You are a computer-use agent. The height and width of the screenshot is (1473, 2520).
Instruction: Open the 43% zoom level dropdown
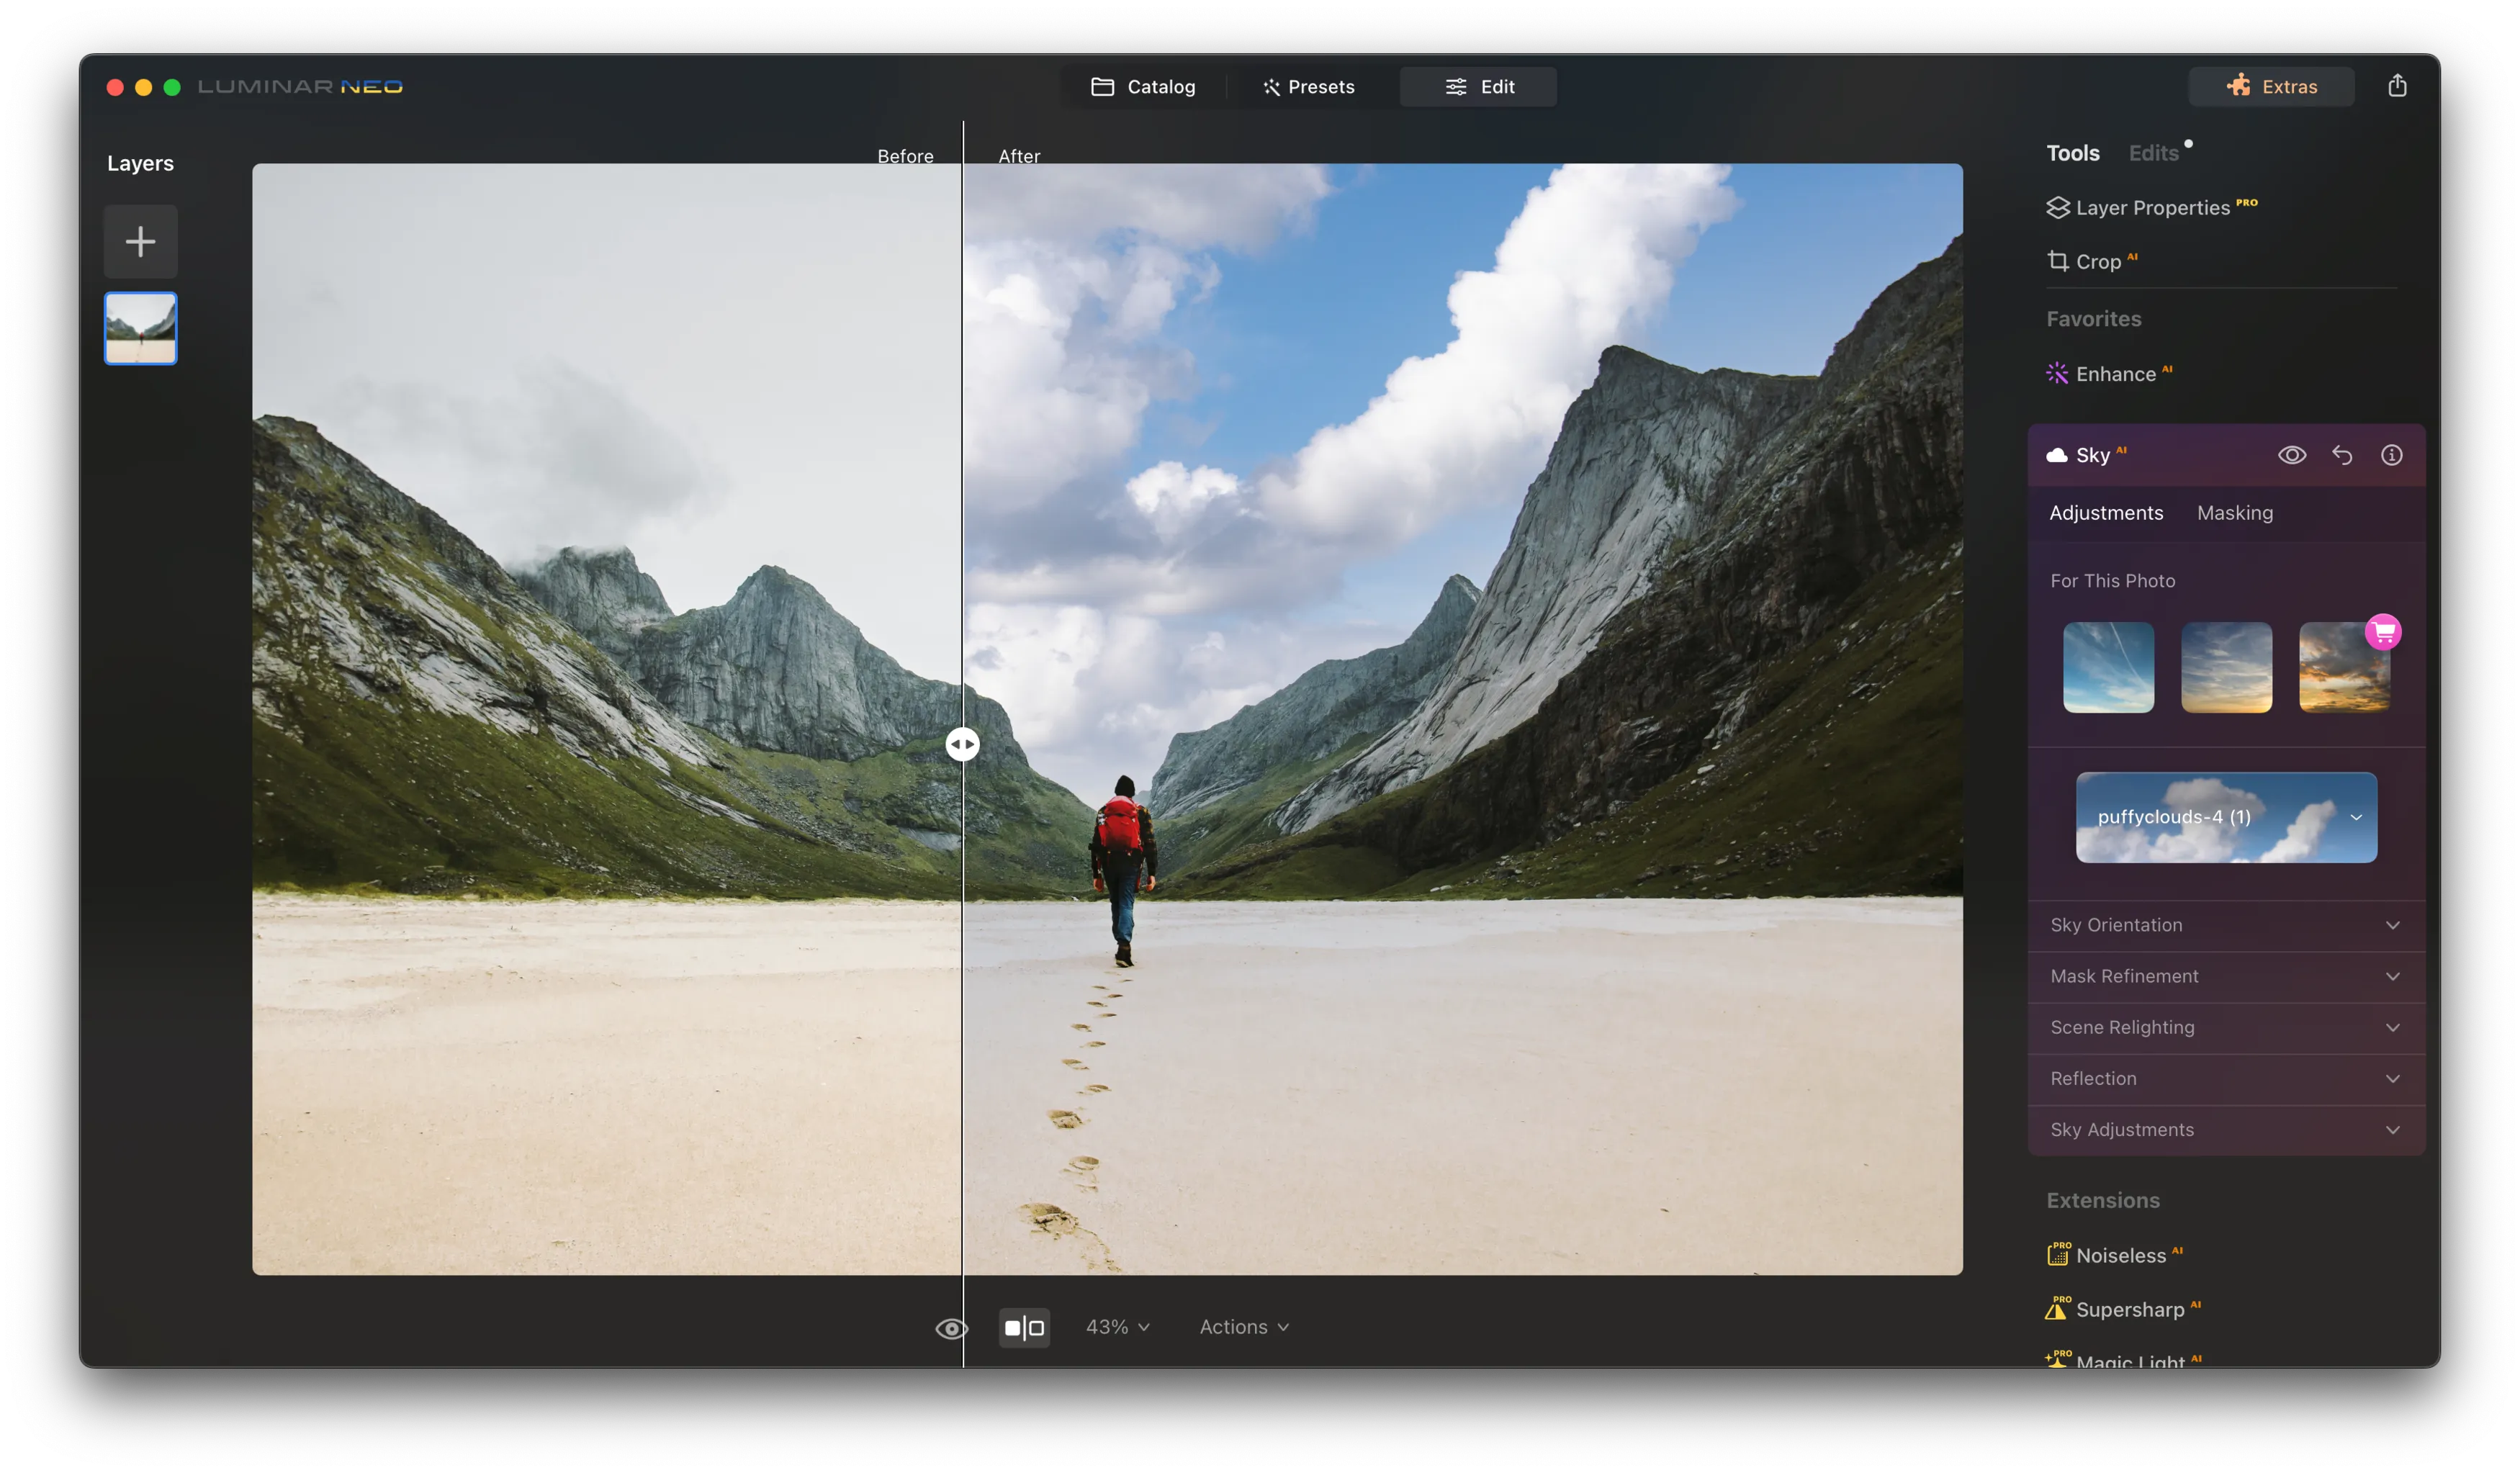coord(1117,1327)
